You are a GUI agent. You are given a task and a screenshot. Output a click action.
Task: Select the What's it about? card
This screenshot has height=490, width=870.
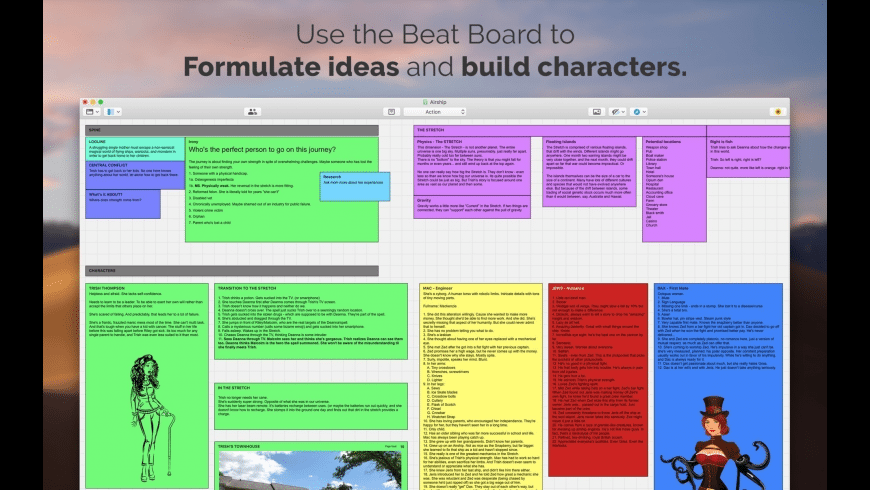123,204
